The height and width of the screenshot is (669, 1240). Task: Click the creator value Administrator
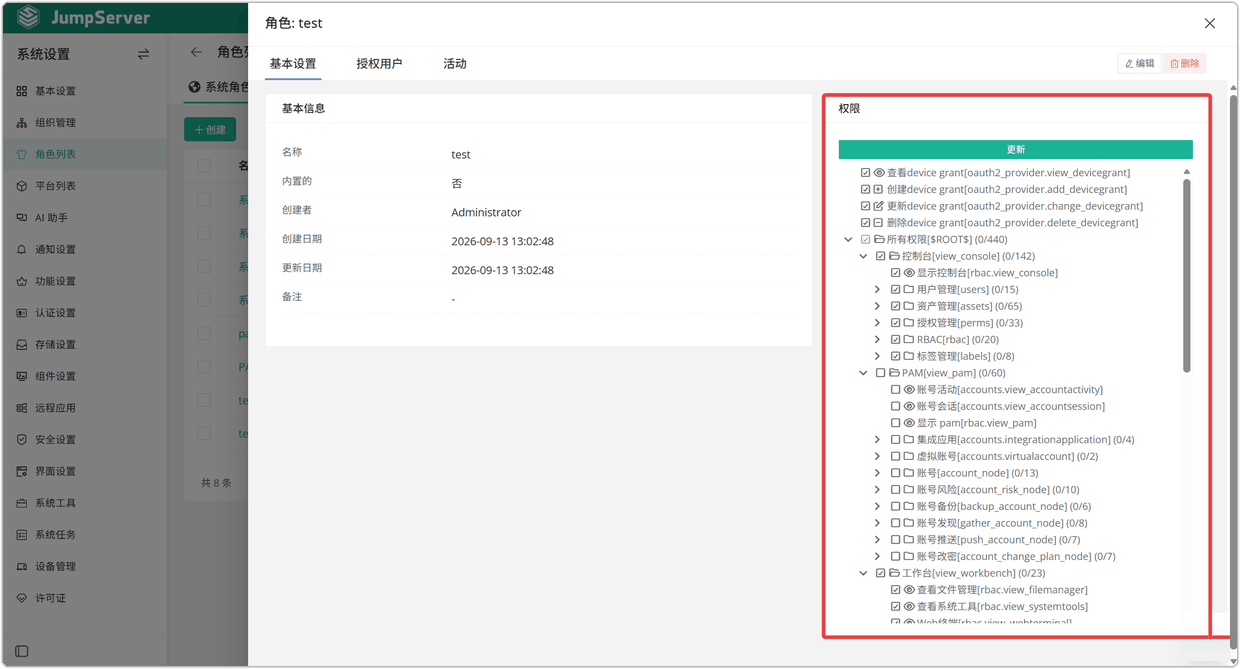486,213
